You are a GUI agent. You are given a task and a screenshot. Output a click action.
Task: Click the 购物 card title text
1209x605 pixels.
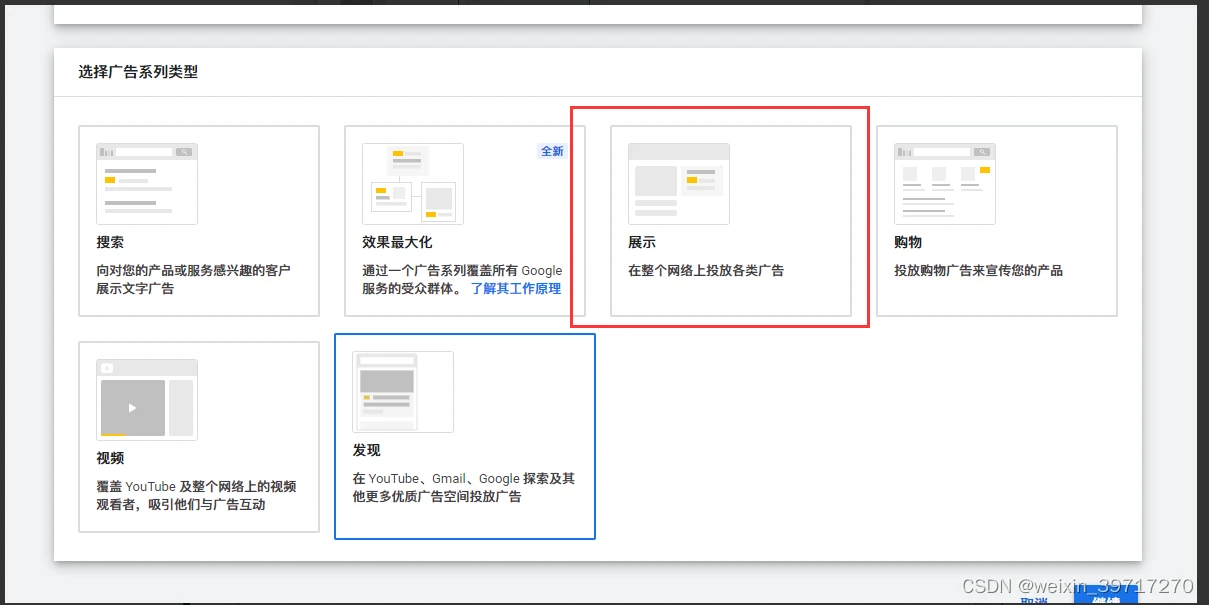(x=908, y=243)
